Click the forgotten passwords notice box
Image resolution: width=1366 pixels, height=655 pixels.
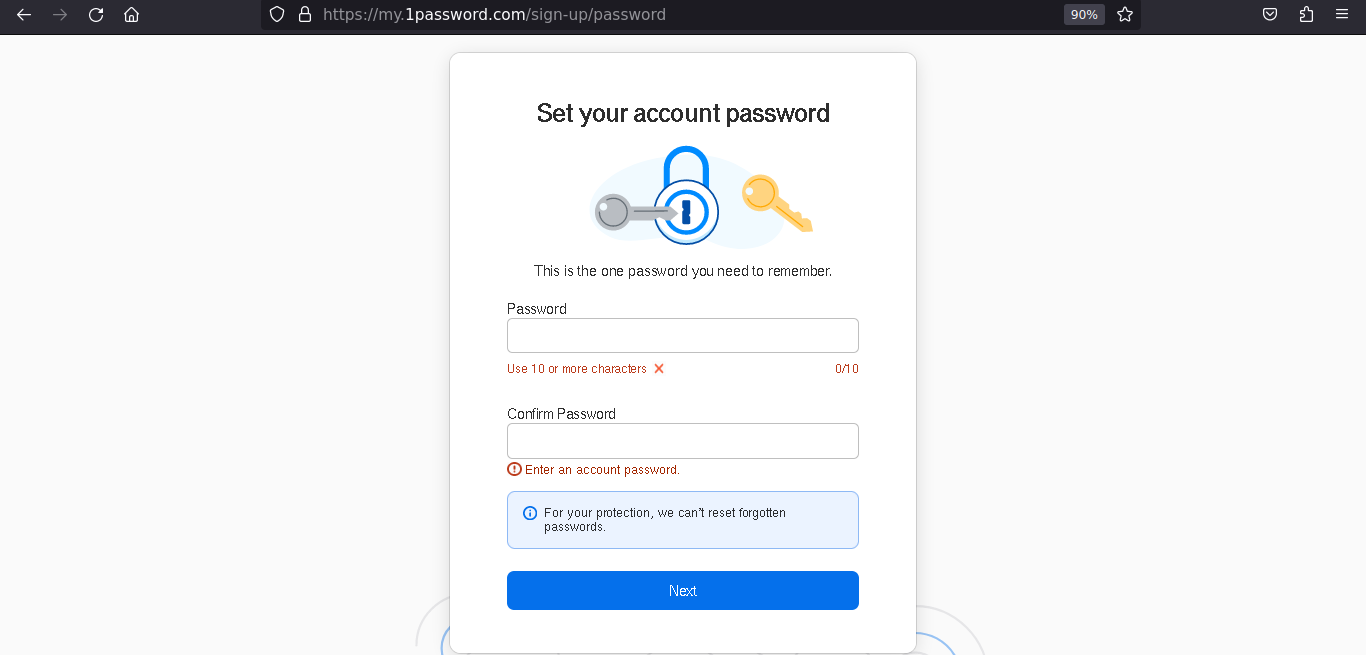(x=682, y=519)
